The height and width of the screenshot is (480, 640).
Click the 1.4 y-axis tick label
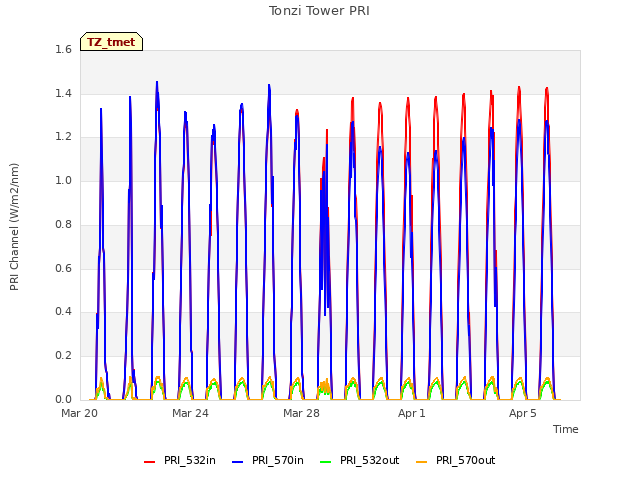coord(63,93)
